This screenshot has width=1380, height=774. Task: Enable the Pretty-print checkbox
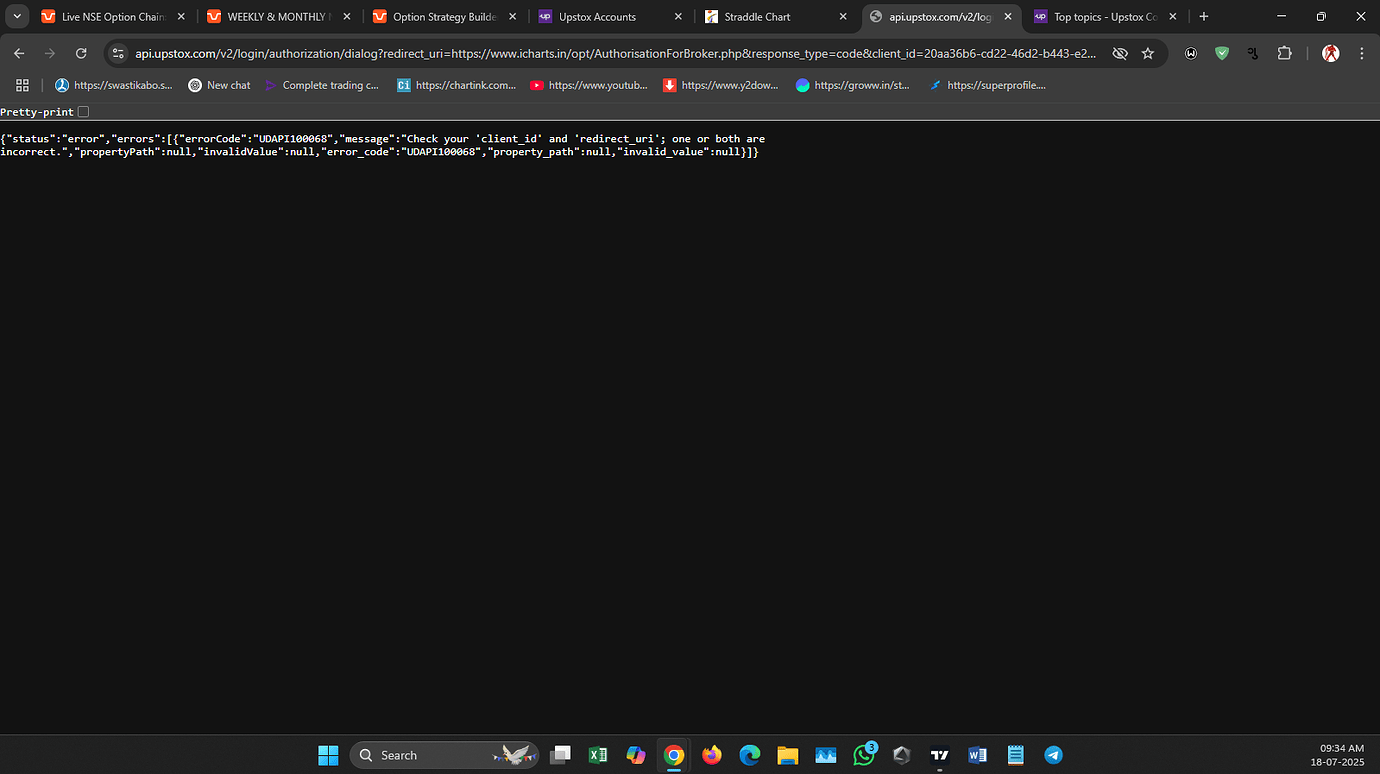point(83,111)
